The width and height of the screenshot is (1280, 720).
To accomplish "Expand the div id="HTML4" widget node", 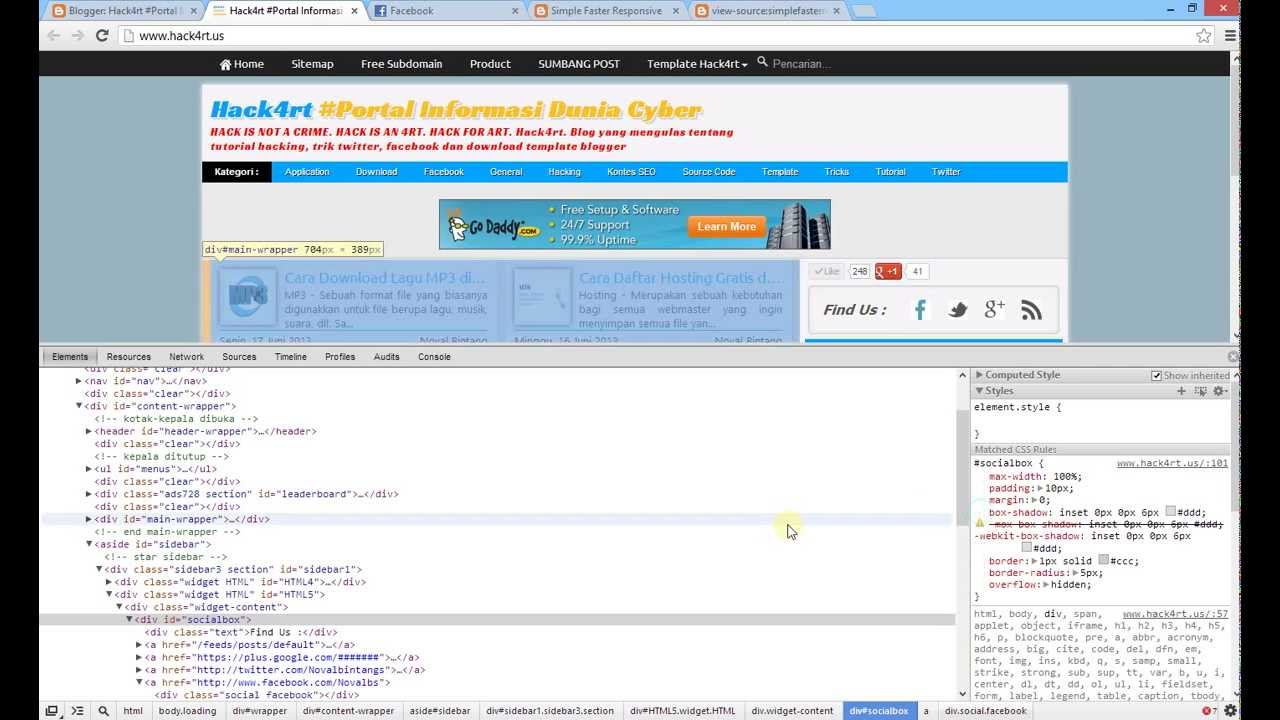I will (109, 582).
